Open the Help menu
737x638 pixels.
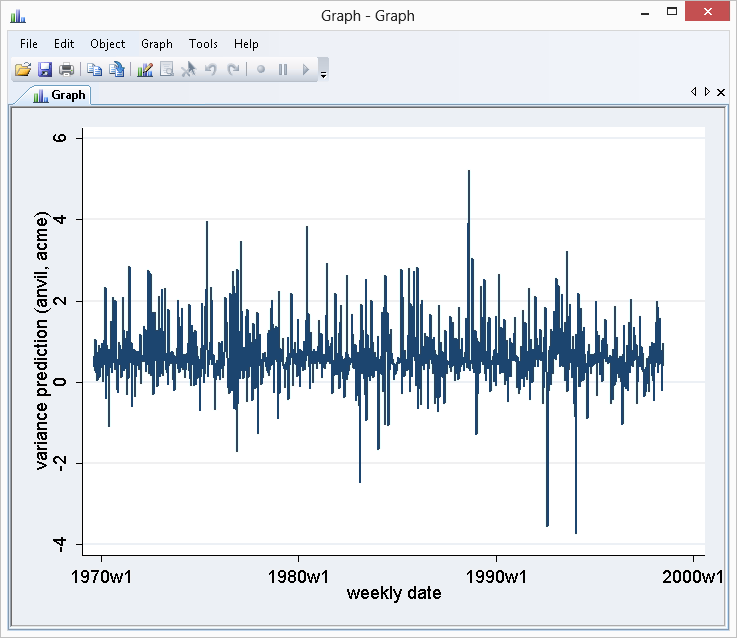tap(246, 44)
